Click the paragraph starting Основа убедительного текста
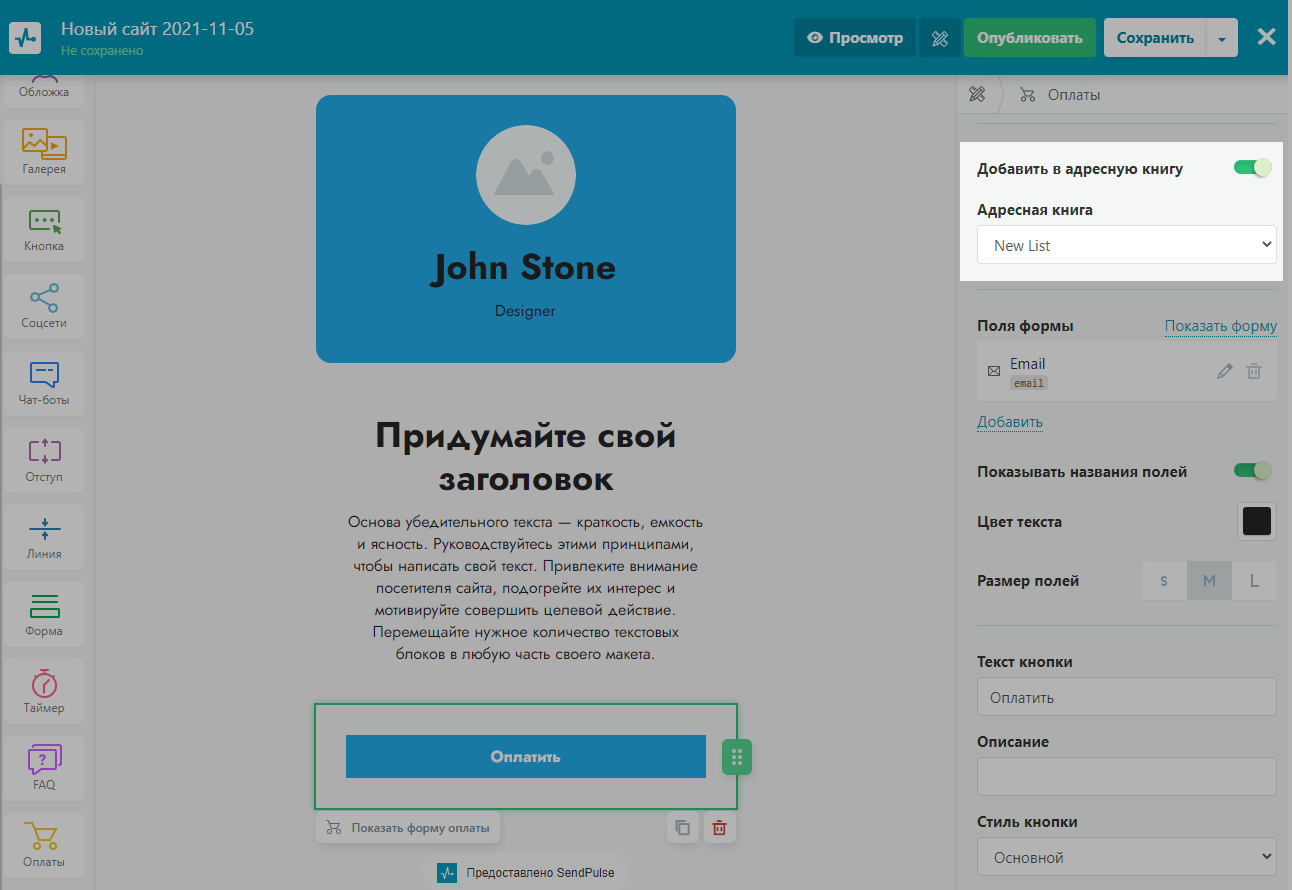1292x890 pixels. point(526,588)
